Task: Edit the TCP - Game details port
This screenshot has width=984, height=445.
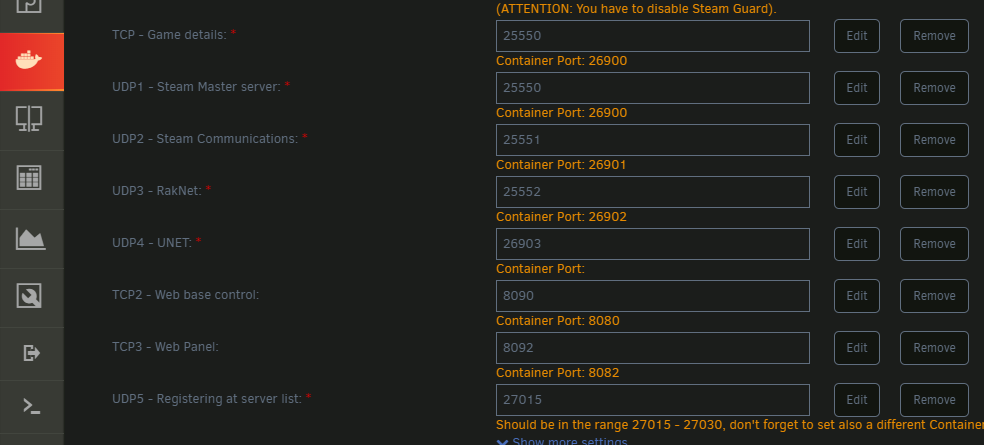Action: [857, 36]
